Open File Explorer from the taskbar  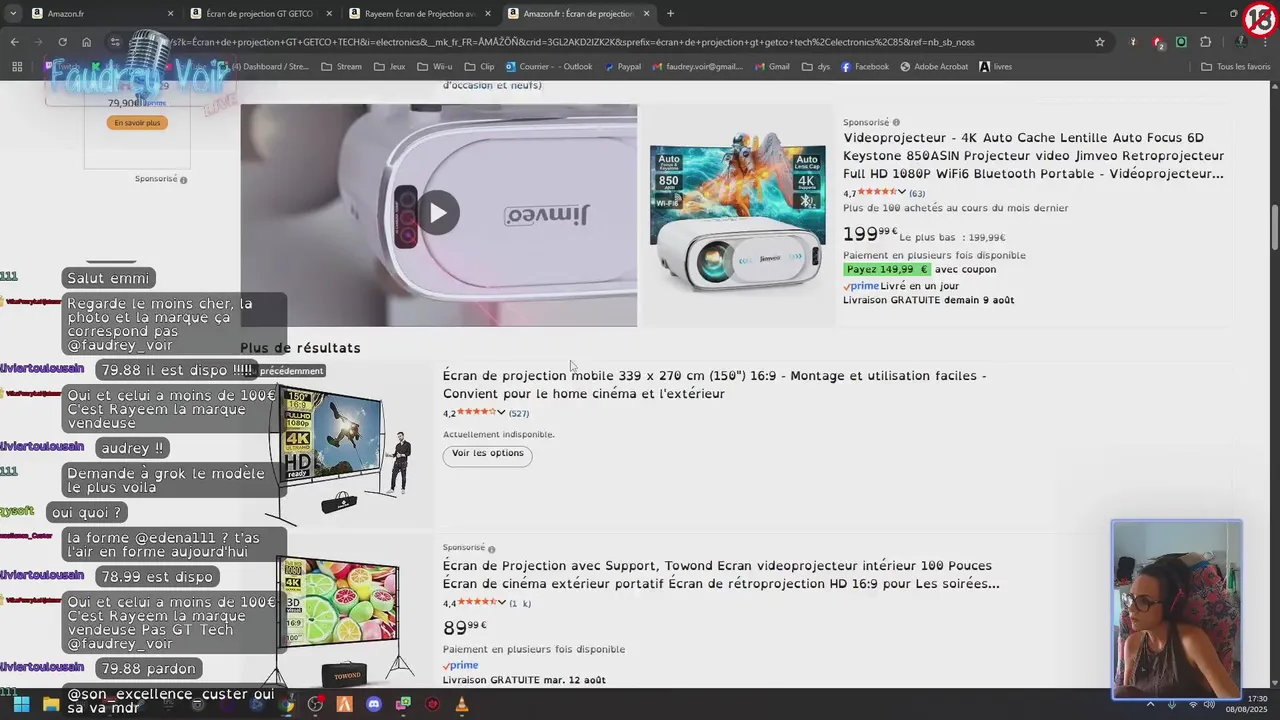click(50, 704)
